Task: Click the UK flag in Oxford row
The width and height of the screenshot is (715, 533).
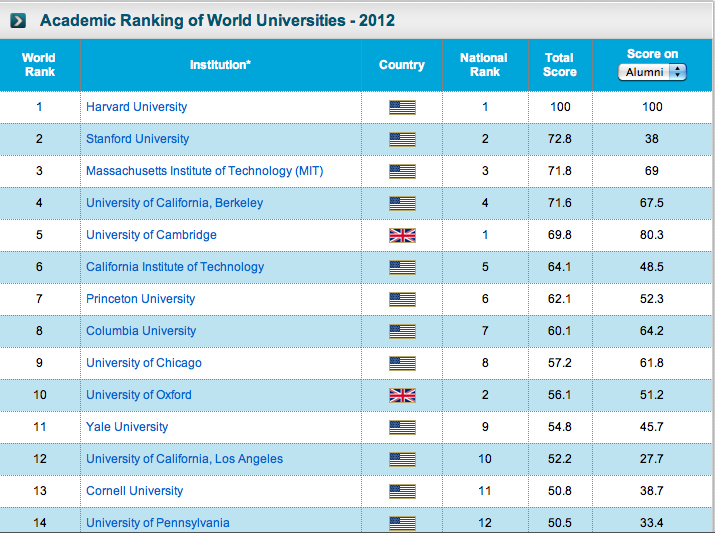Action: (x=402, y=395)
